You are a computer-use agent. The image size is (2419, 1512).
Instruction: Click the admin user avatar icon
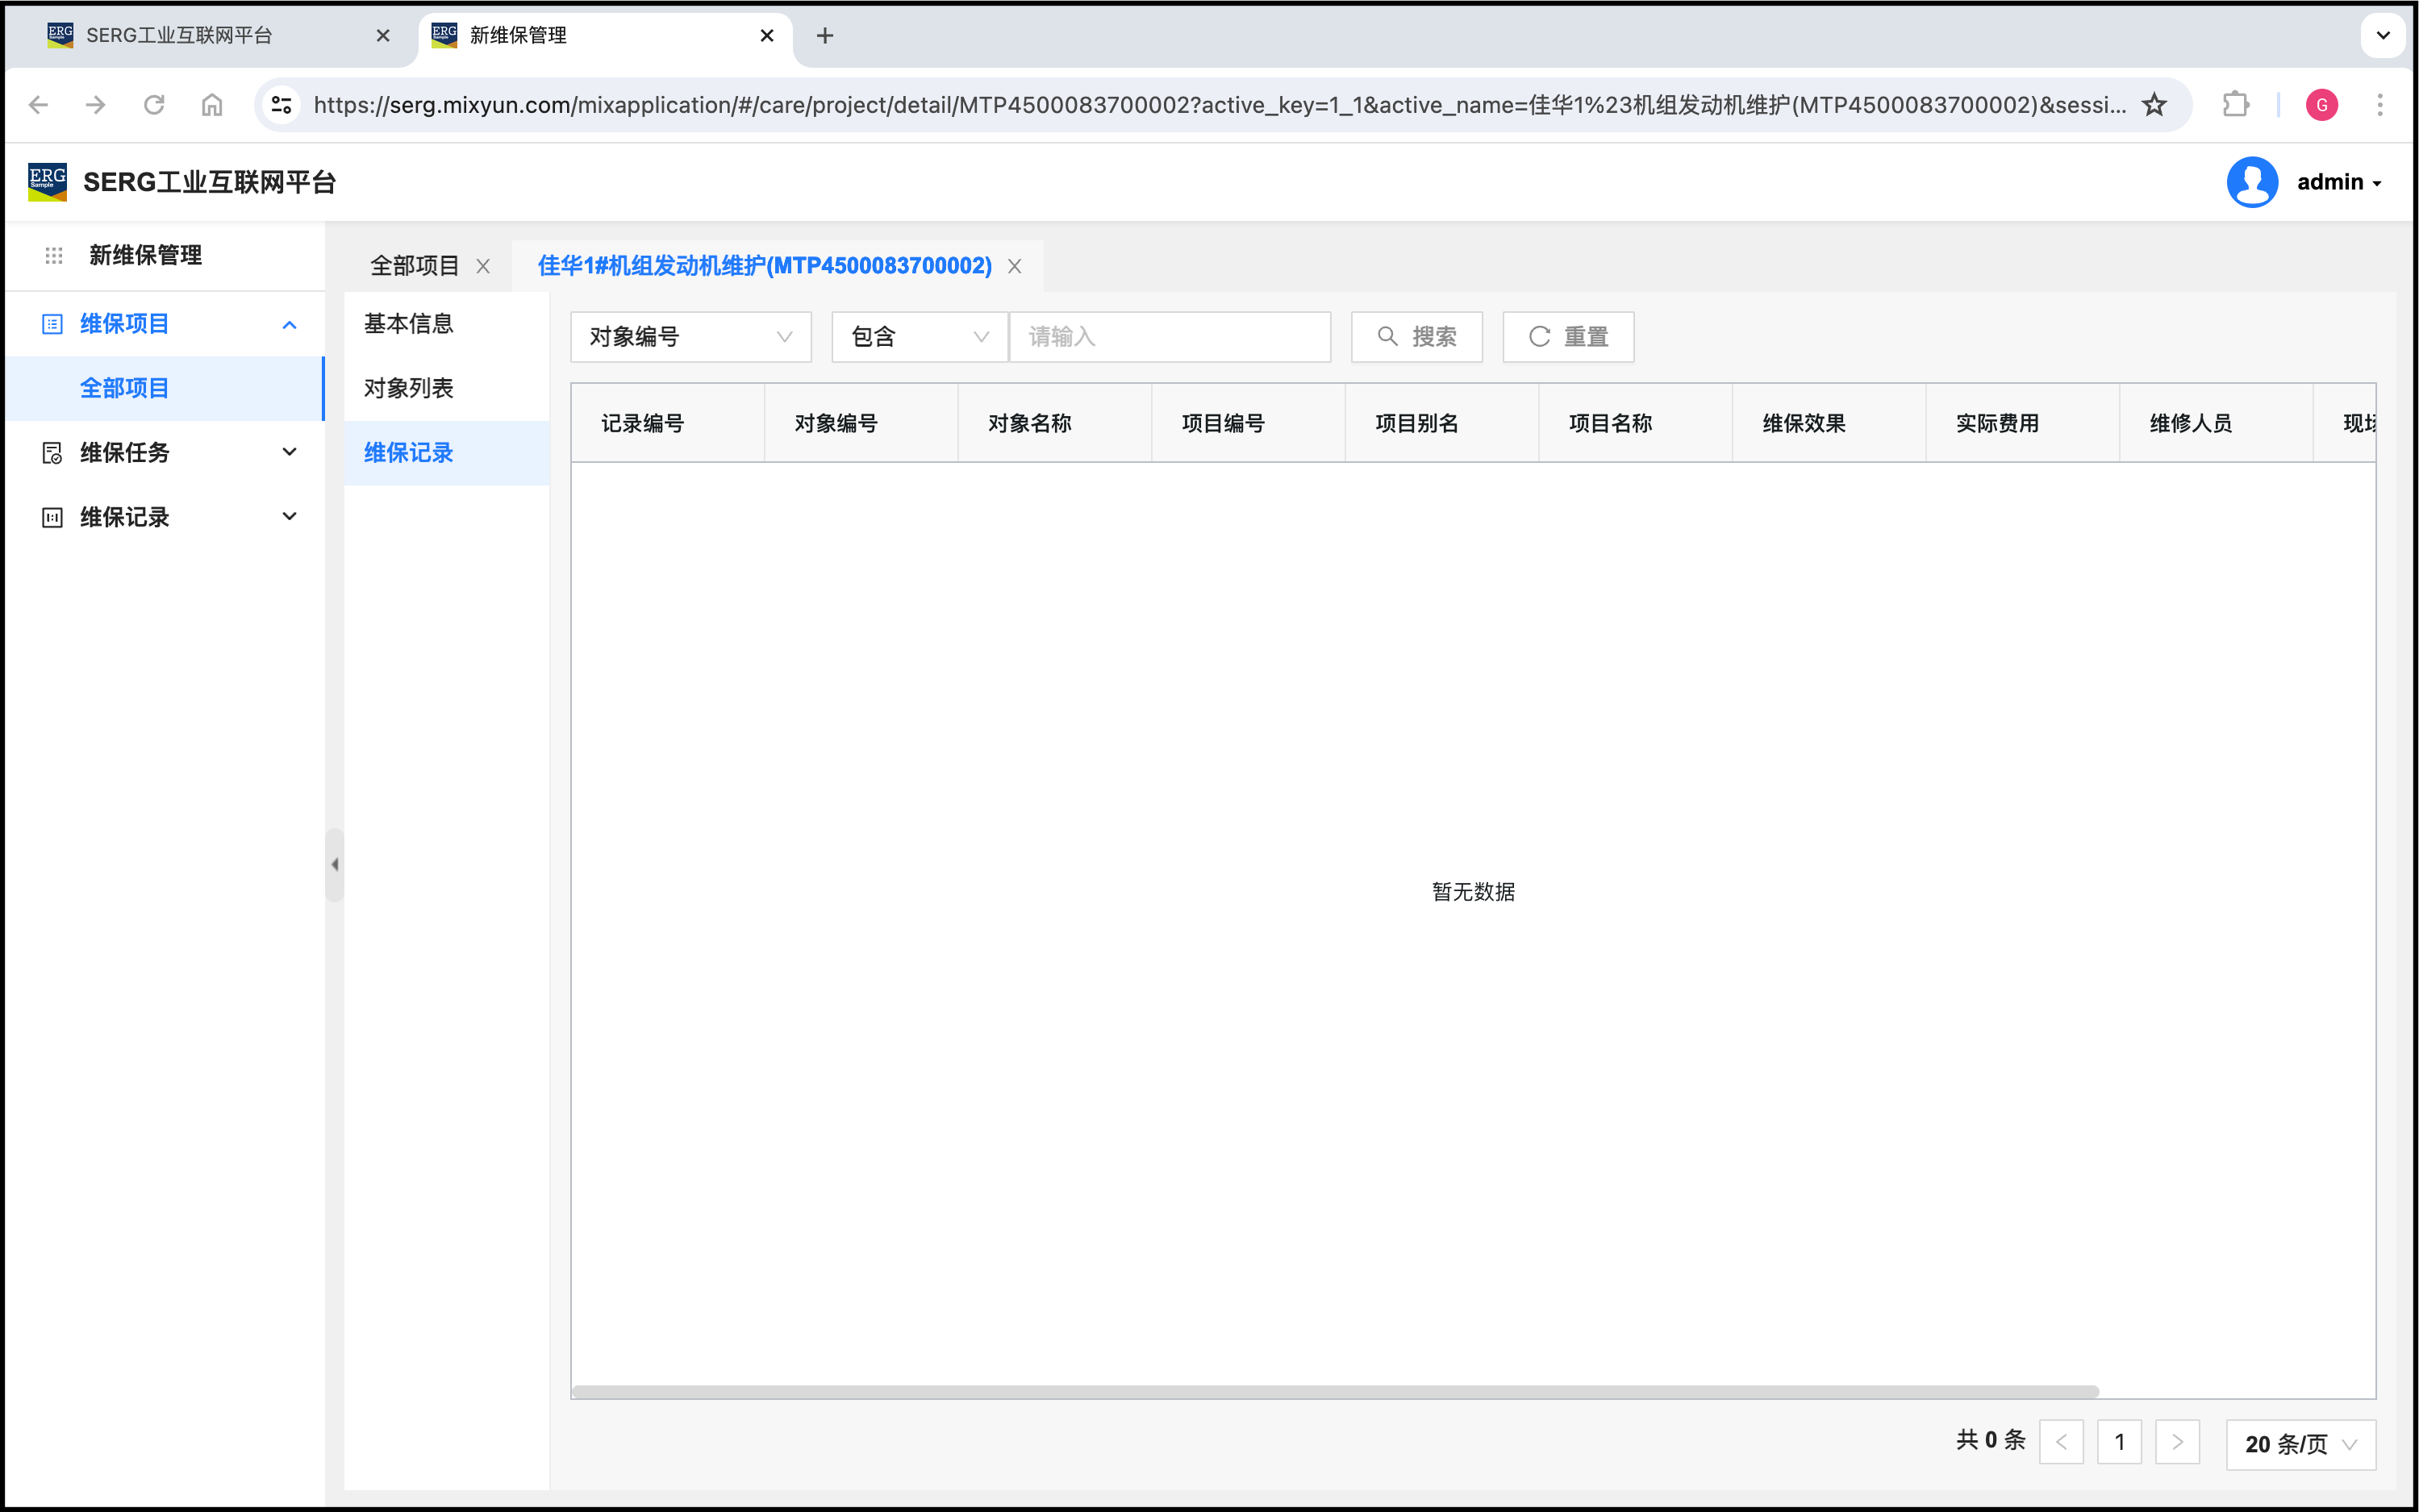point(2251,182)
